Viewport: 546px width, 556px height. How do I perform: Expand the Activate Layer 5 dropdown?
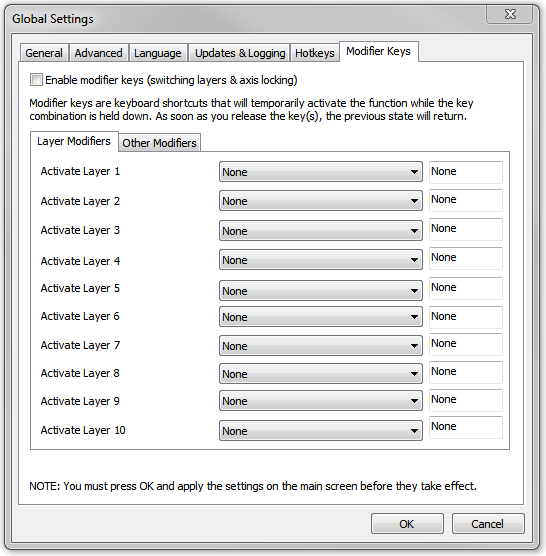click(321, 291)
